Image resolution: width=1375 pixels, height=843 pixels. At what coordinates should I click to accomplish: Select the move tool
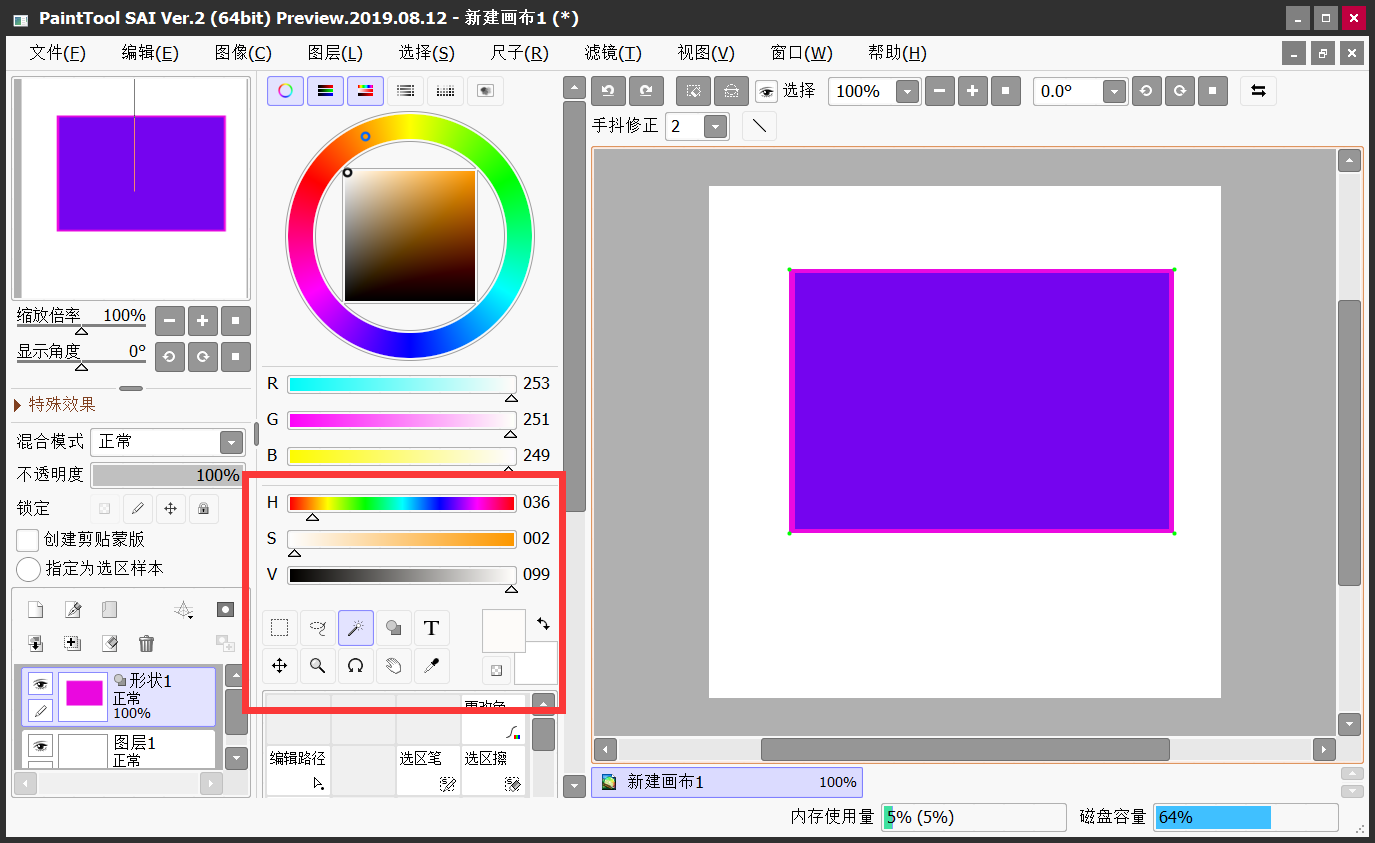click(x=280, y=665)
